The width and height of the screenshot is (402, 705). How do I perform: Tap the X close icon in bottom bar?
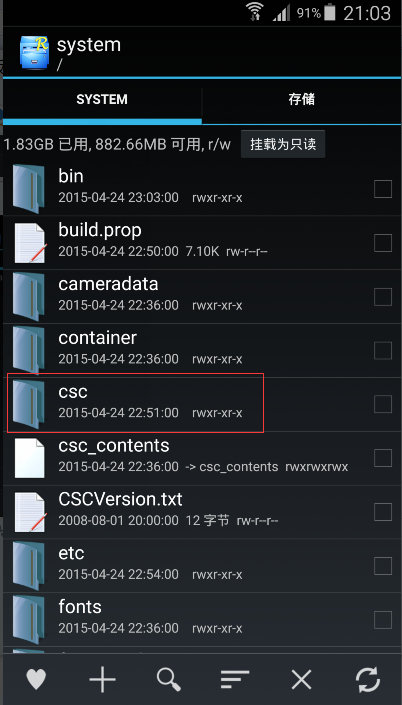(x=301, y=679)
